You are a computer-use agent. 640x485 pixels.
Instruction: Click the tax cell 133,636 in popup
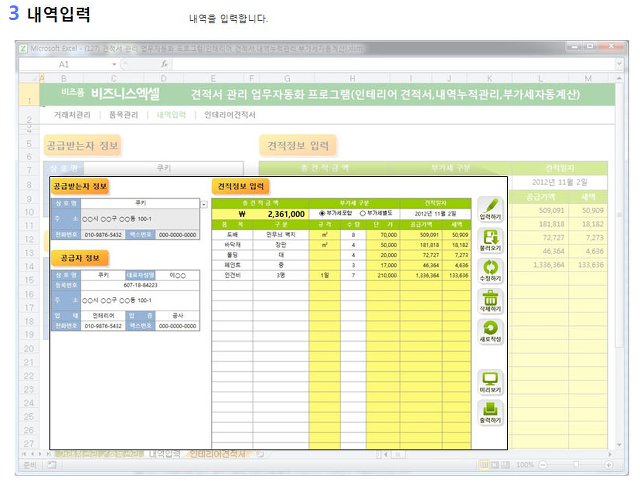click(456, 275)
